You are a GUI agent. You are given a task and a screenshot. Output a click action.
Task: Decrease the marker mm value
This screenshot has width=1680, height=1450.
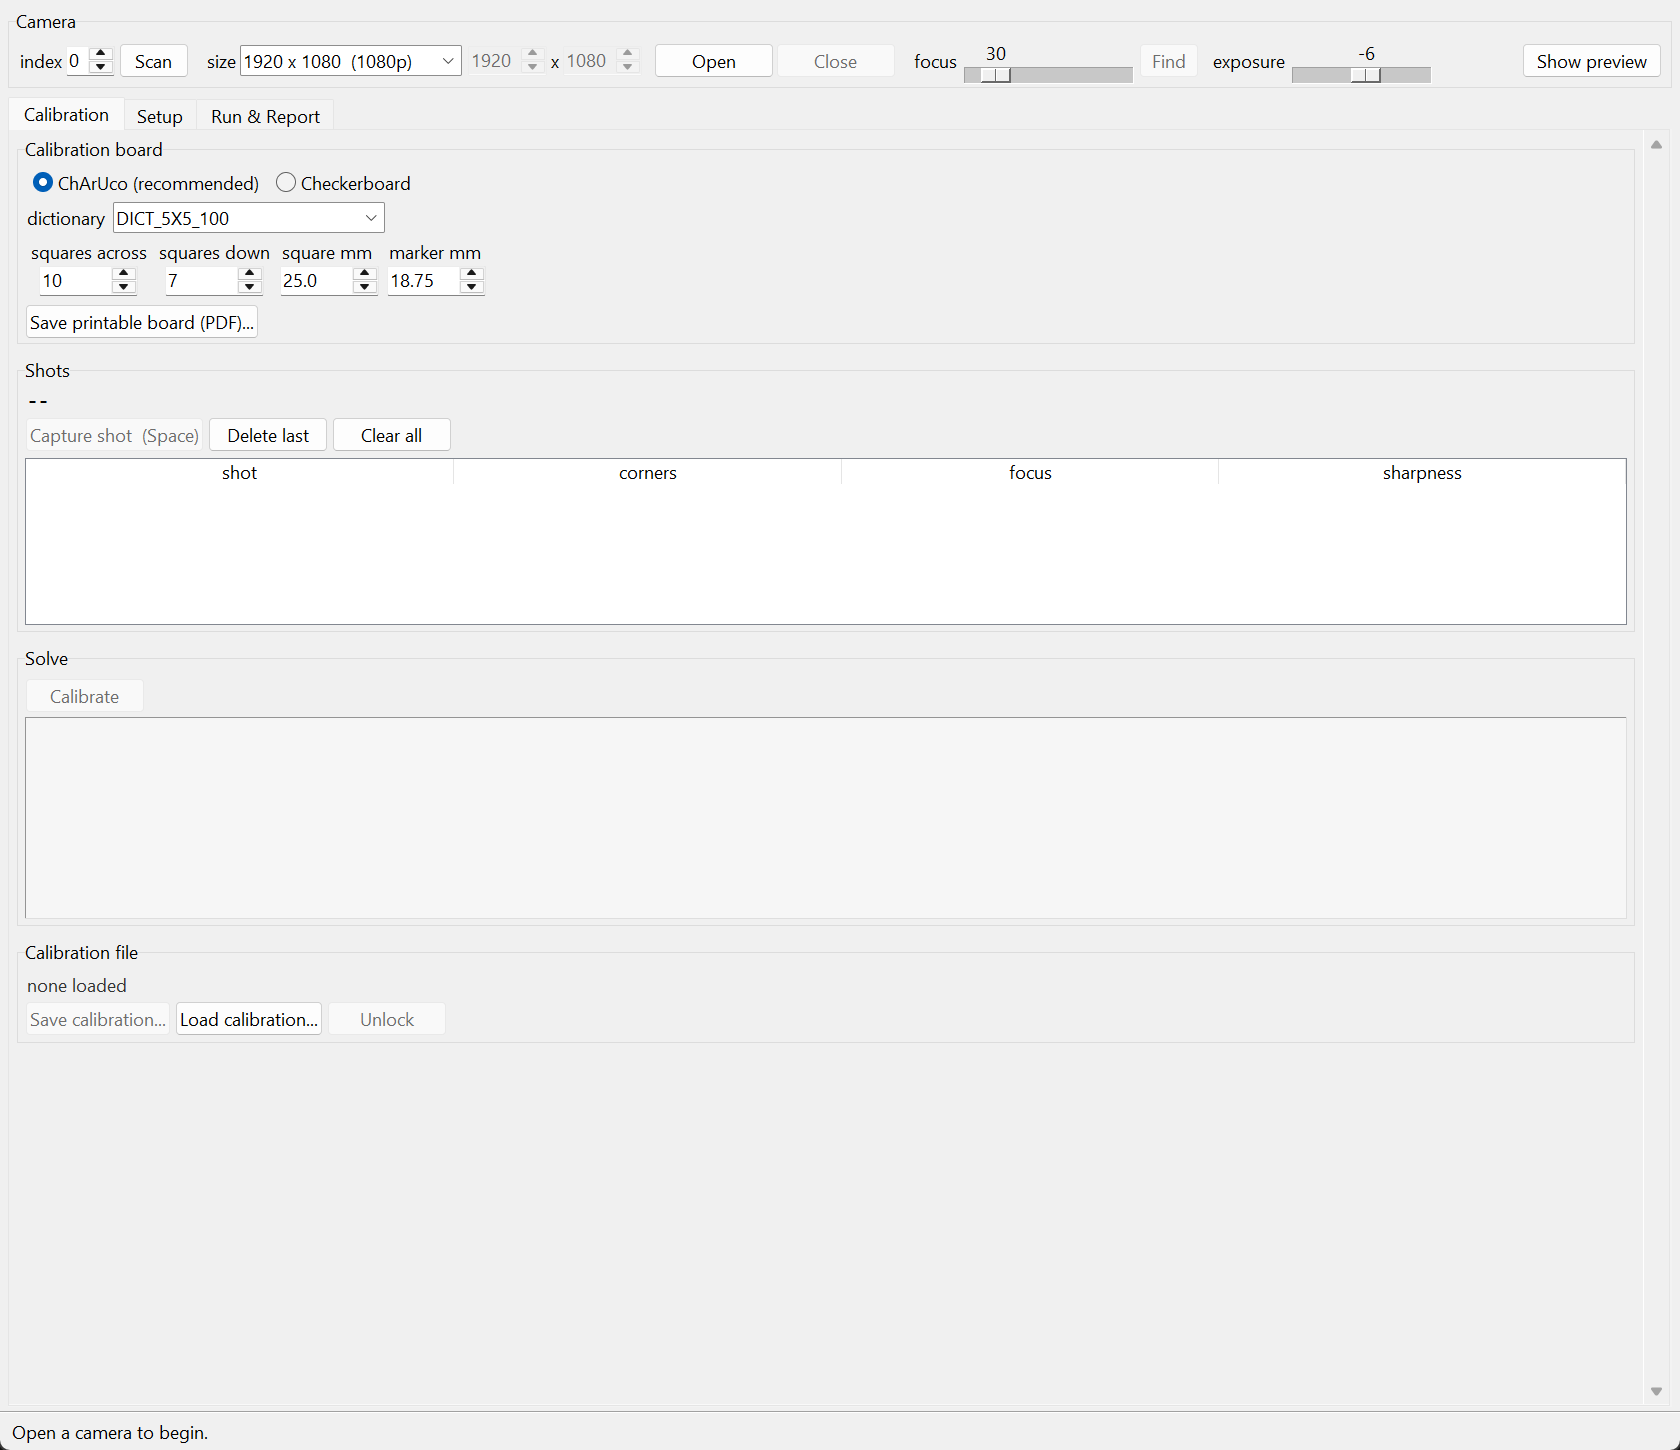click(472, 287)
